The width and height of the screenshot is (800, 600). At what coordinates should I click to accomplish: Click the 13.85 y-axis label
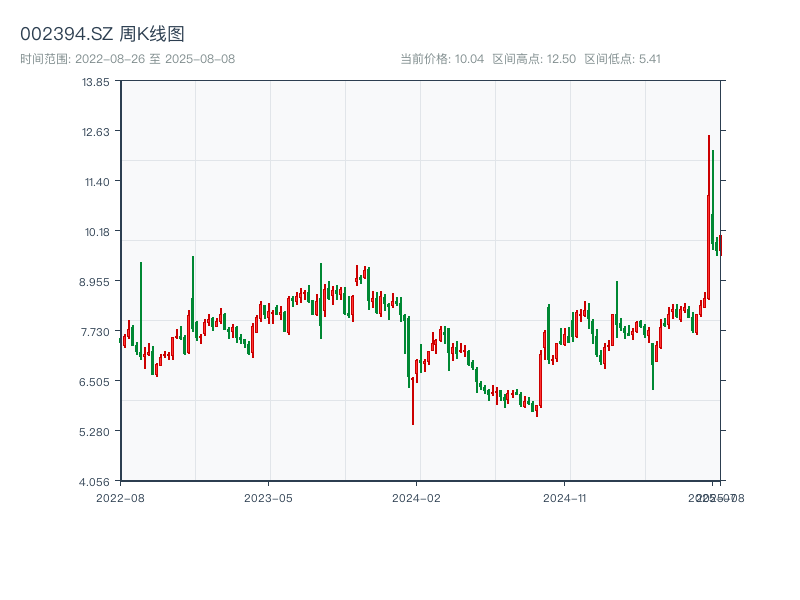[x=96, y=81]
